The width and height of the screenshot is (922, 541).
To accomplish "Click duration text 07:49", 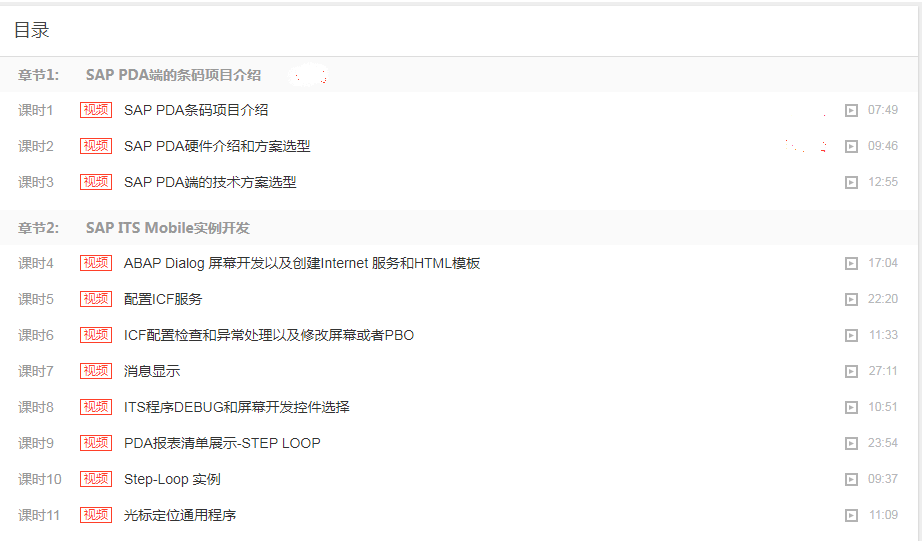I will 883,110.
